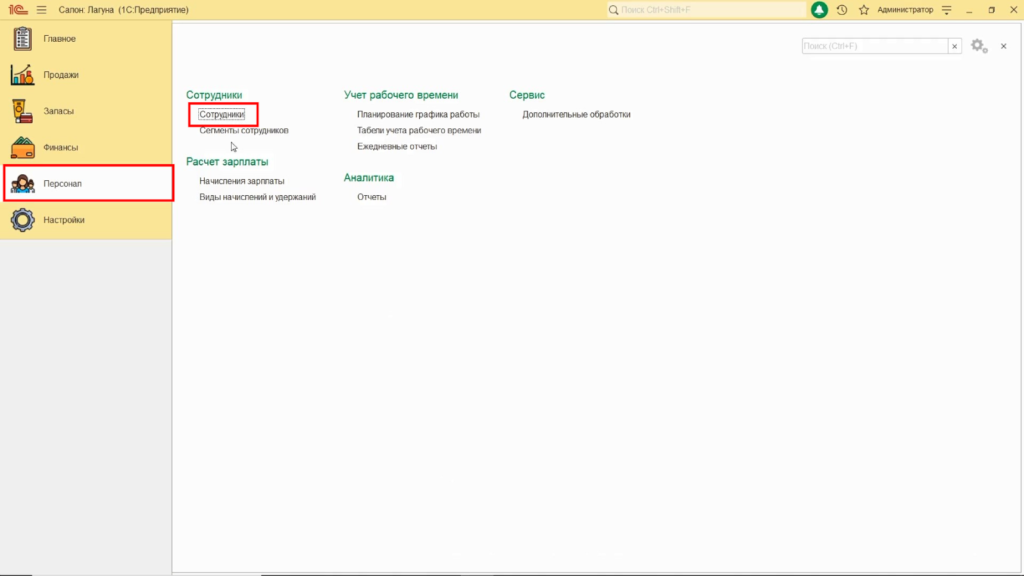This screenshot has height=576, width=1024.
Task: Close the 1C application window
Action: pos(1014,10)
